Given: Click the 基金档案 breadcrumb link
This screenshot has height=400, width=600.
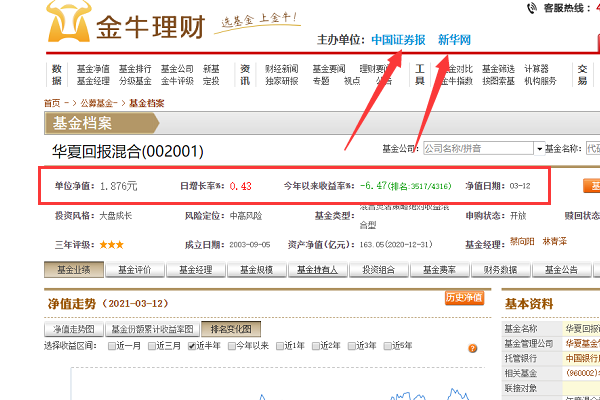Looking at the screenshot, I should [147, 103].
